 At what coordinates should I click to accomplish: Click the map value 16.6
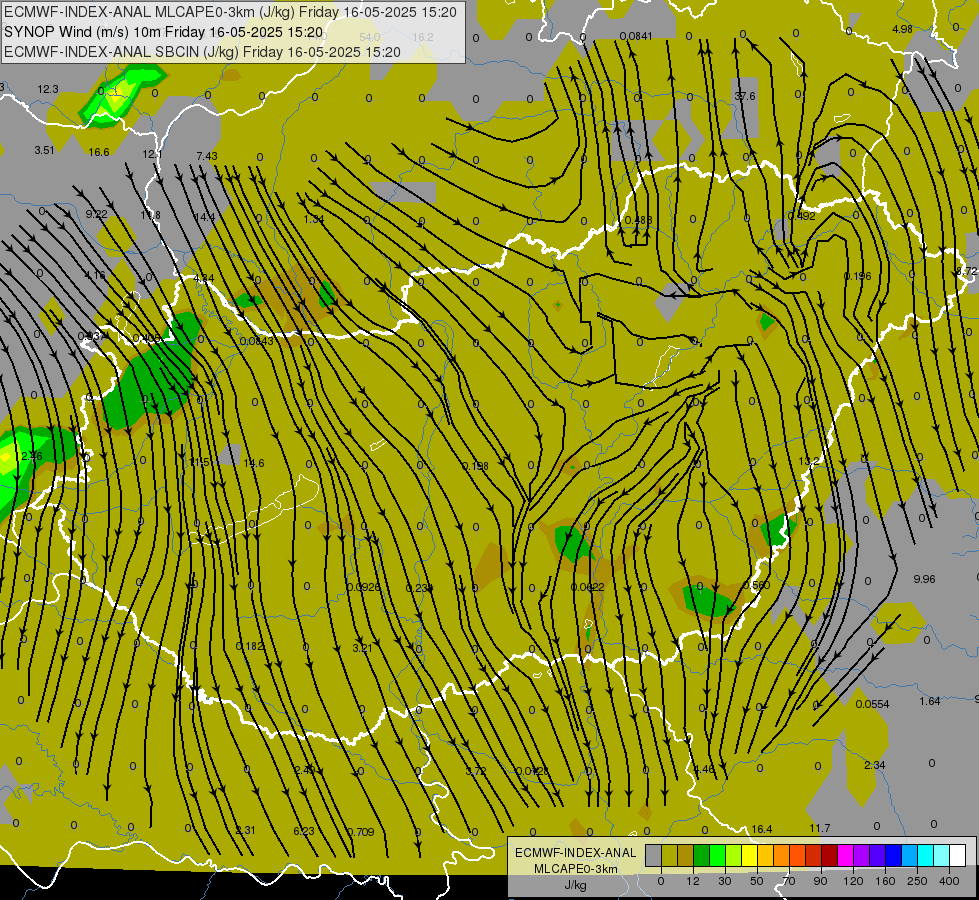point(99,152)
